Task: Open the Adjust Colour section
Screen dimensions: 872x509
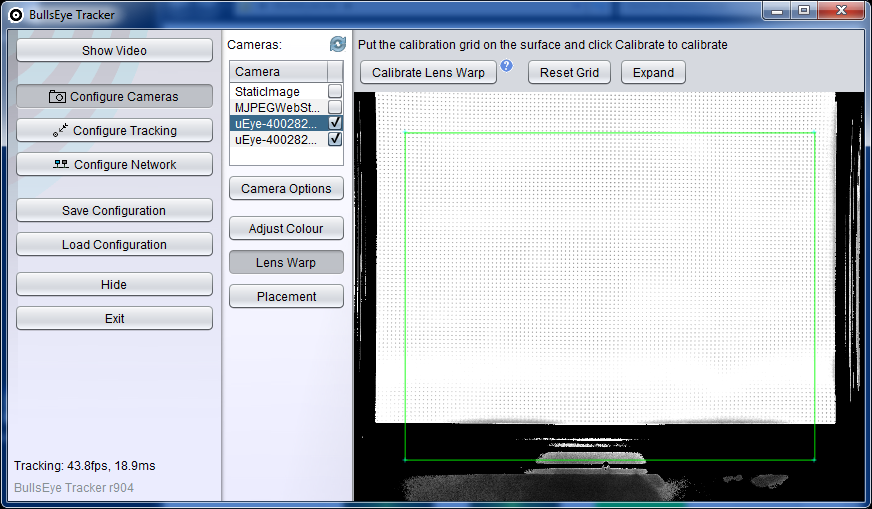Action: [x=286, y=229]
